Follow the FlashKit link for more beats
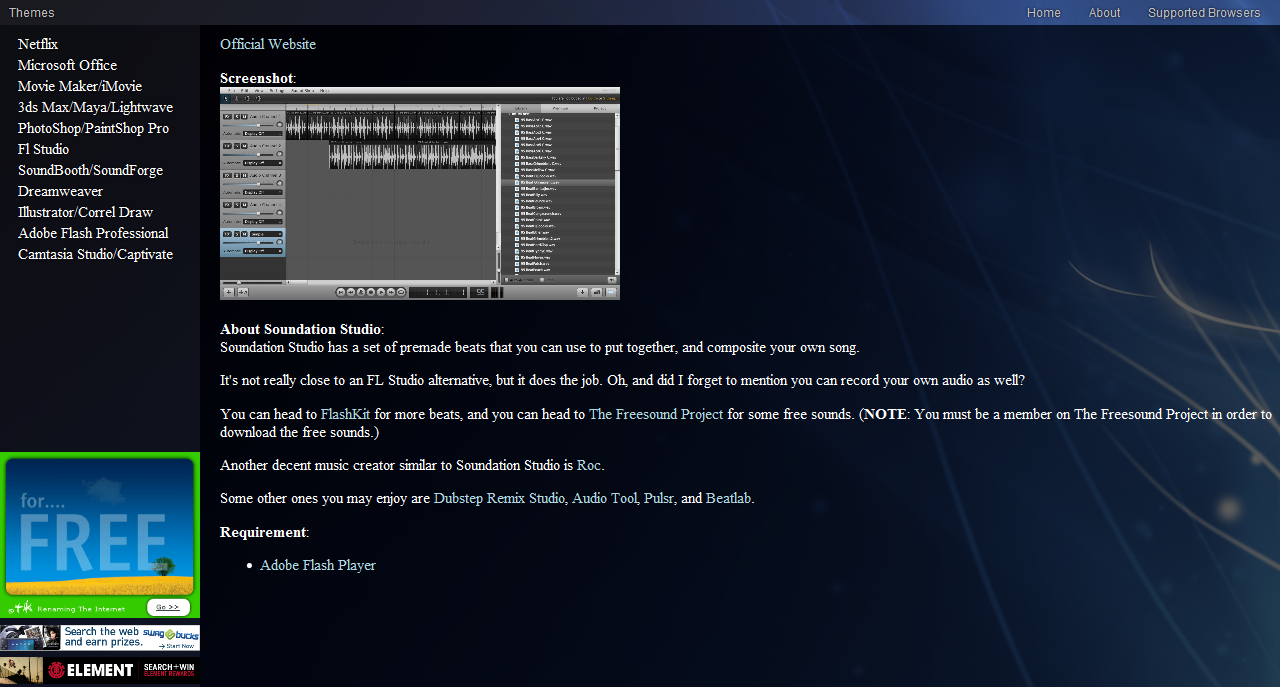 [x=346, y=414]
